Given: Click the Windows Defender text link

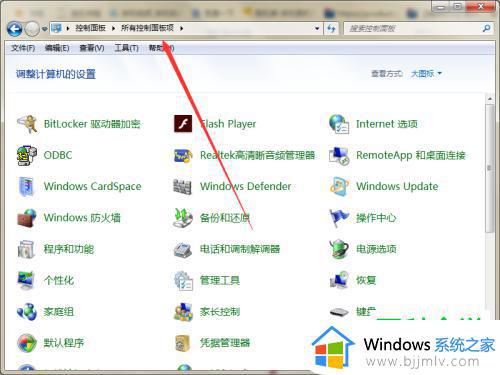Looking at the screenshot, I should [246, 186].
